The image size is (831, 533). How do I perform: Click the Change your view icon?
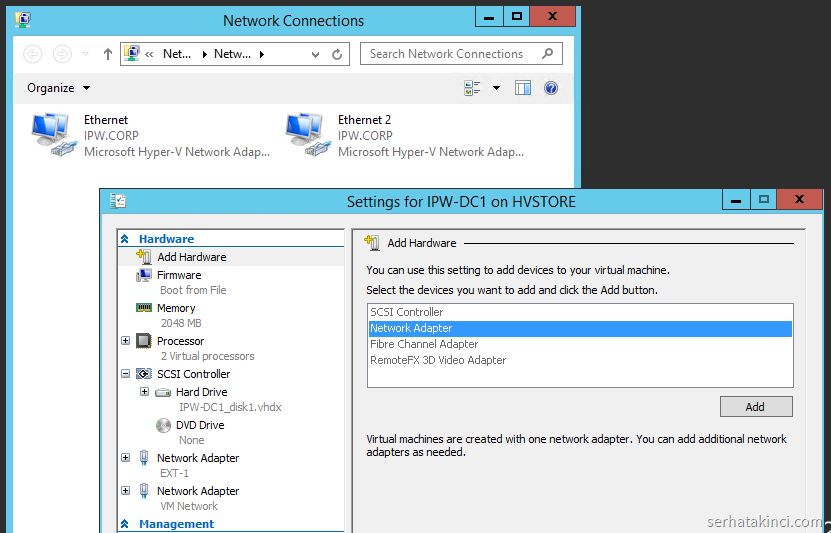point(472,88)
